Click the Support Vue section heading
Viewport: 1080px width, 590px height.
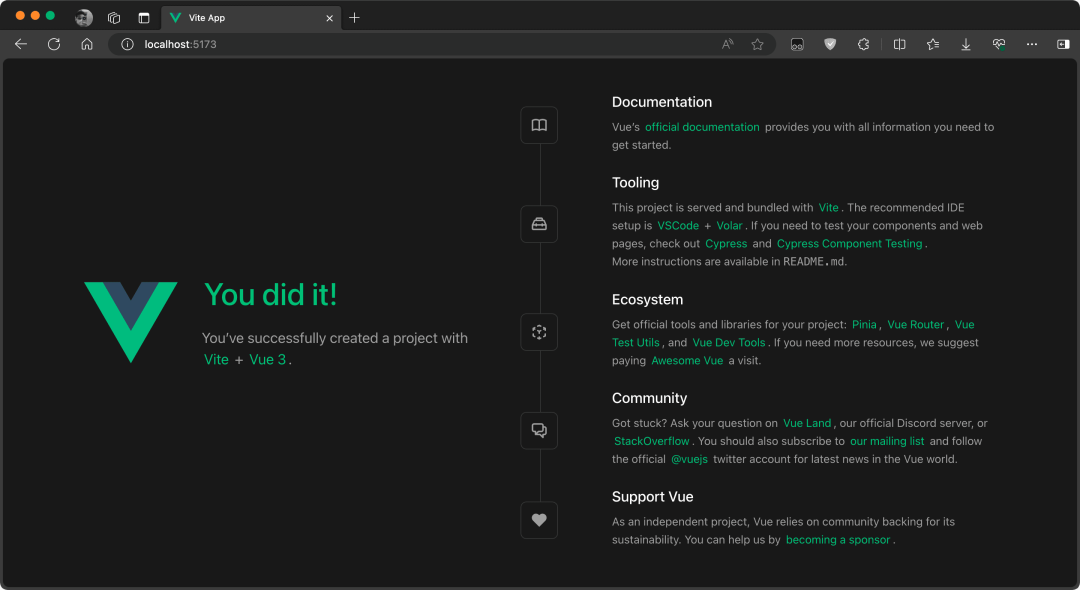652,496
